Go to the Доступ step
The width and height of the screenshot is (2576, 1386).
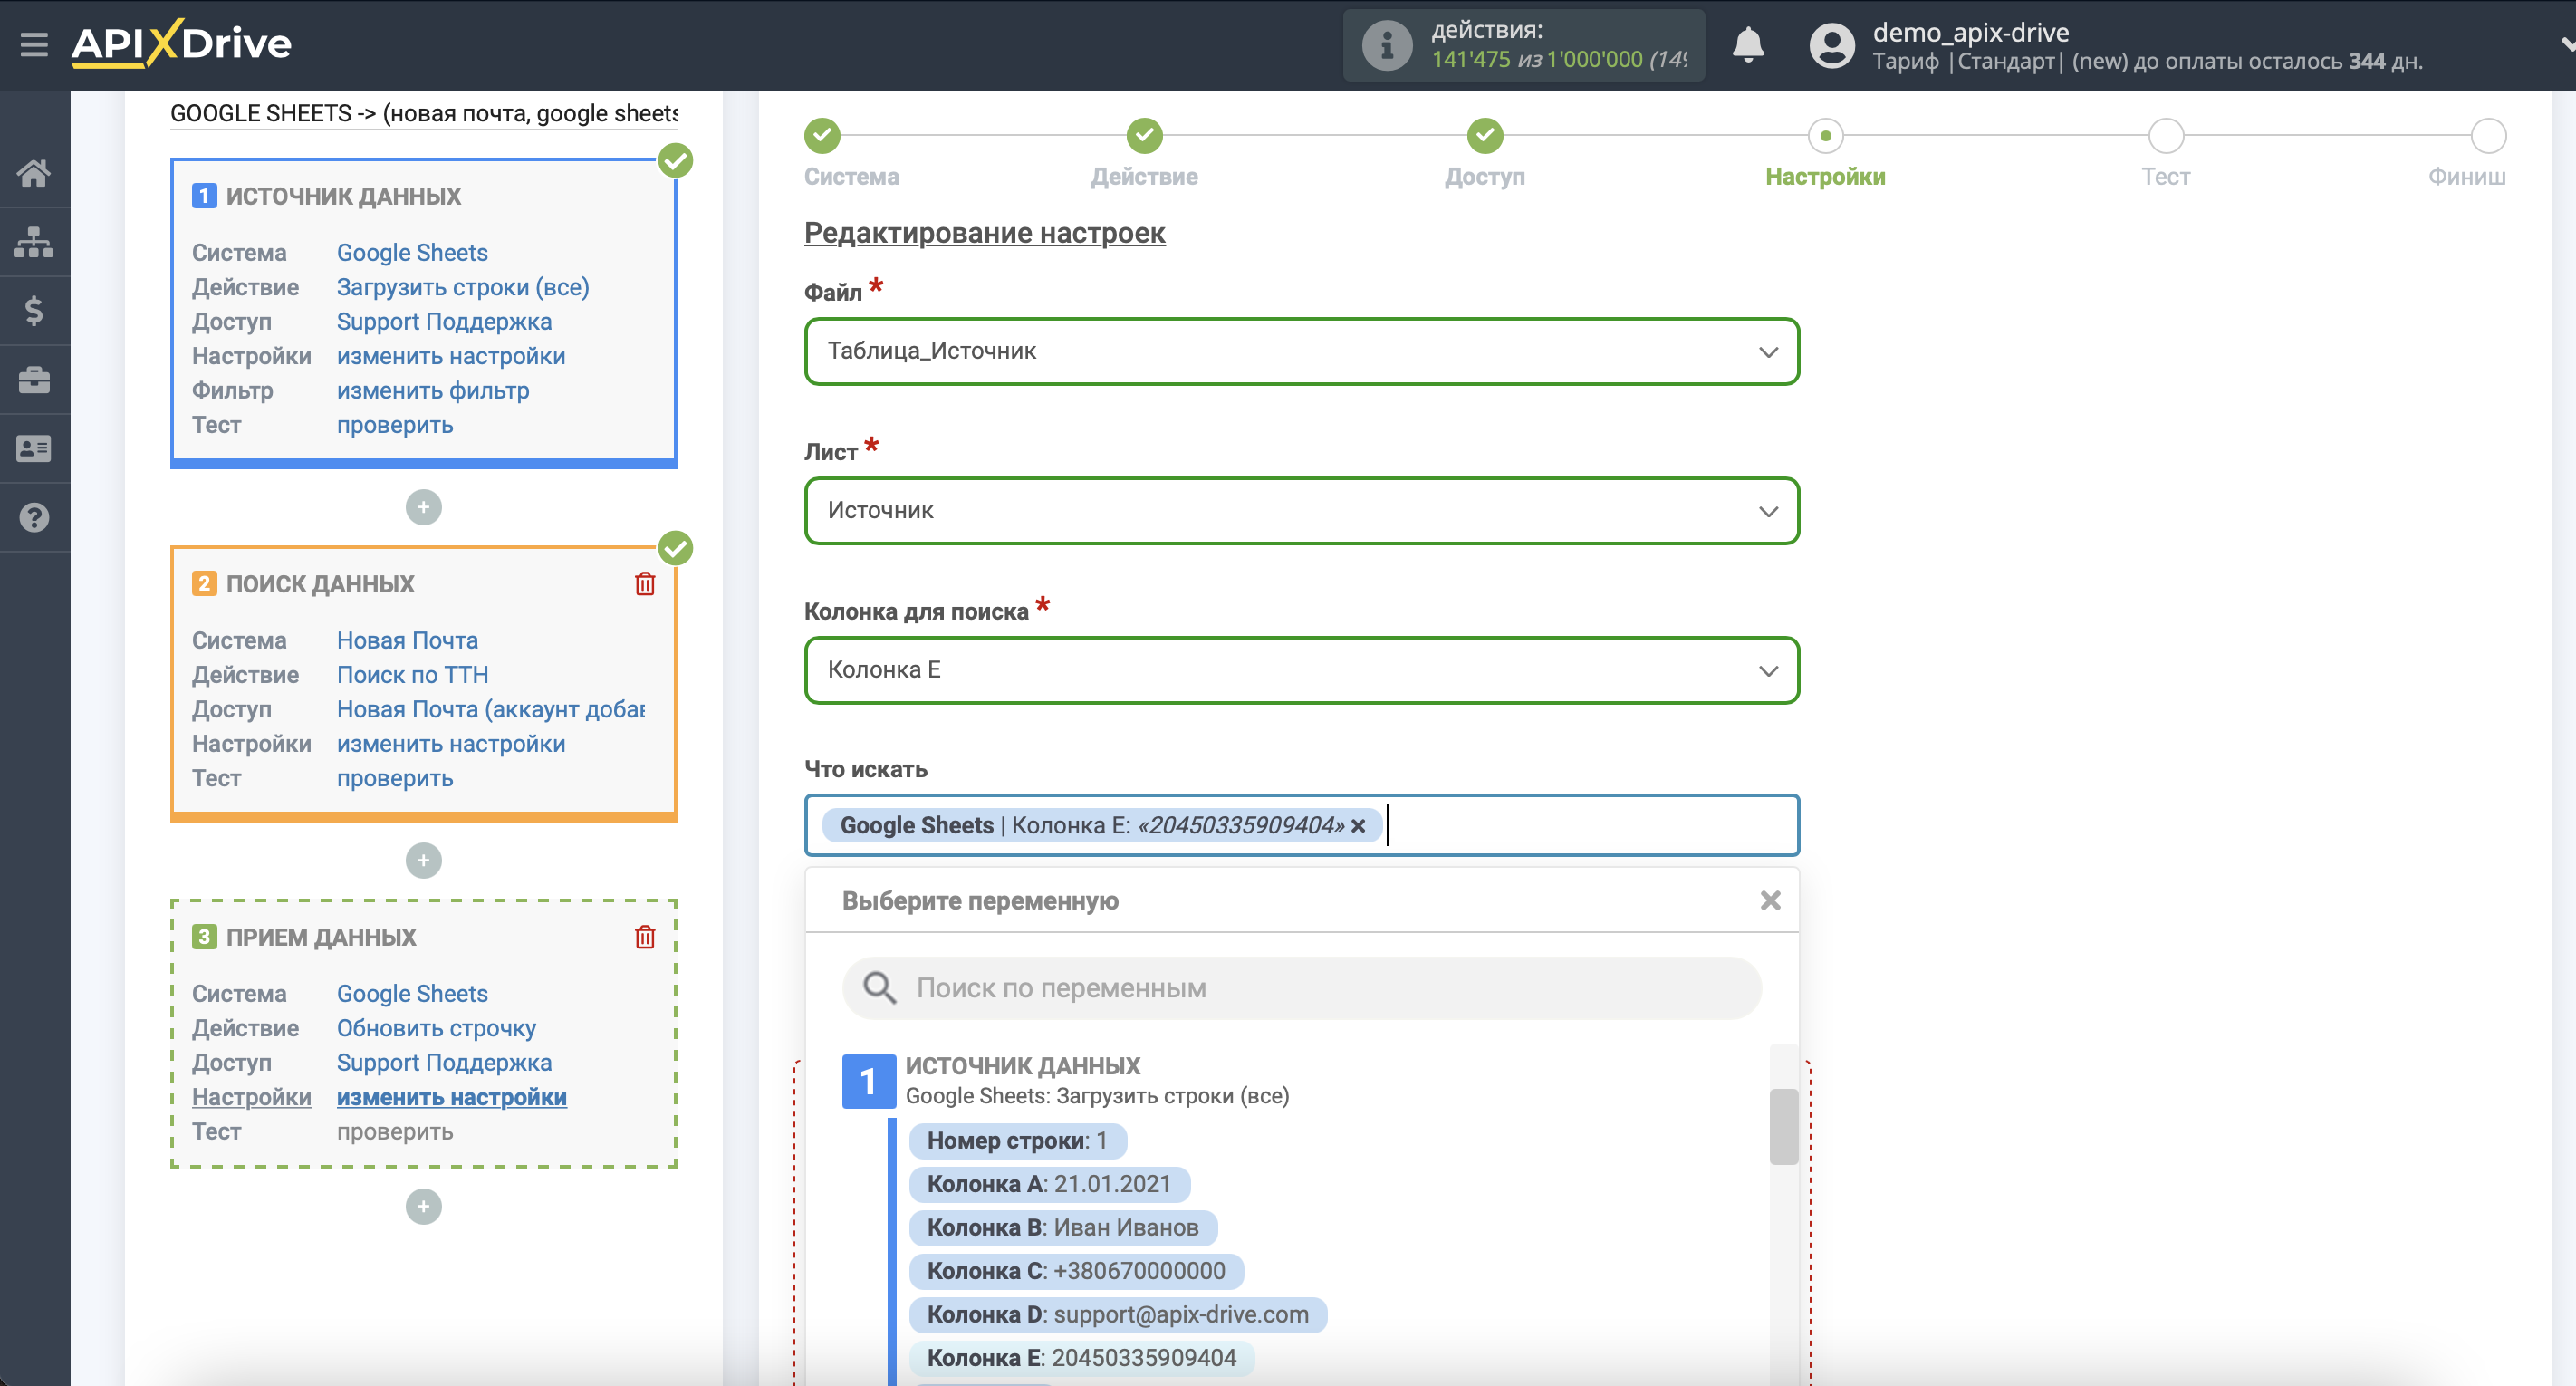(x=1484, y=135)
